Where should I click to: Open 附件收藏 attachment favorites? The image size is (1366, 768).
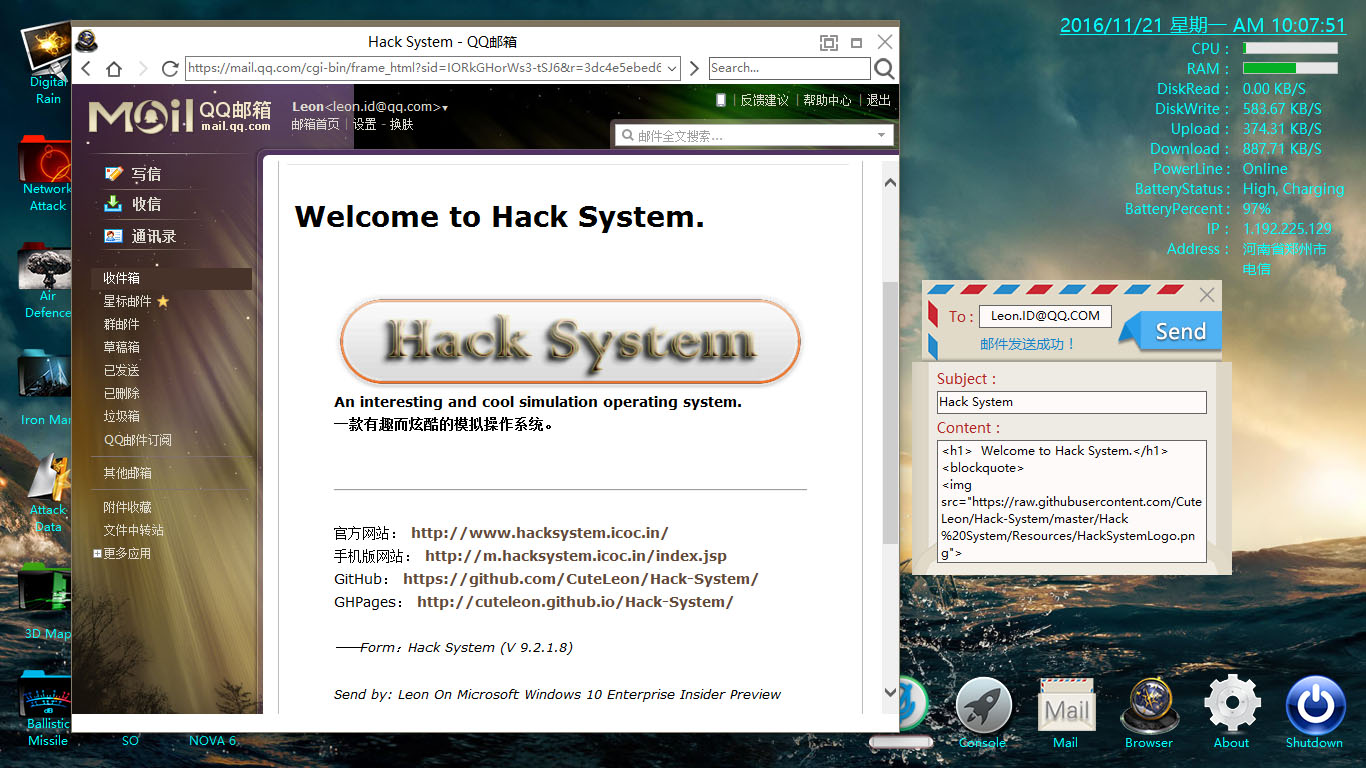pos(128,507)
